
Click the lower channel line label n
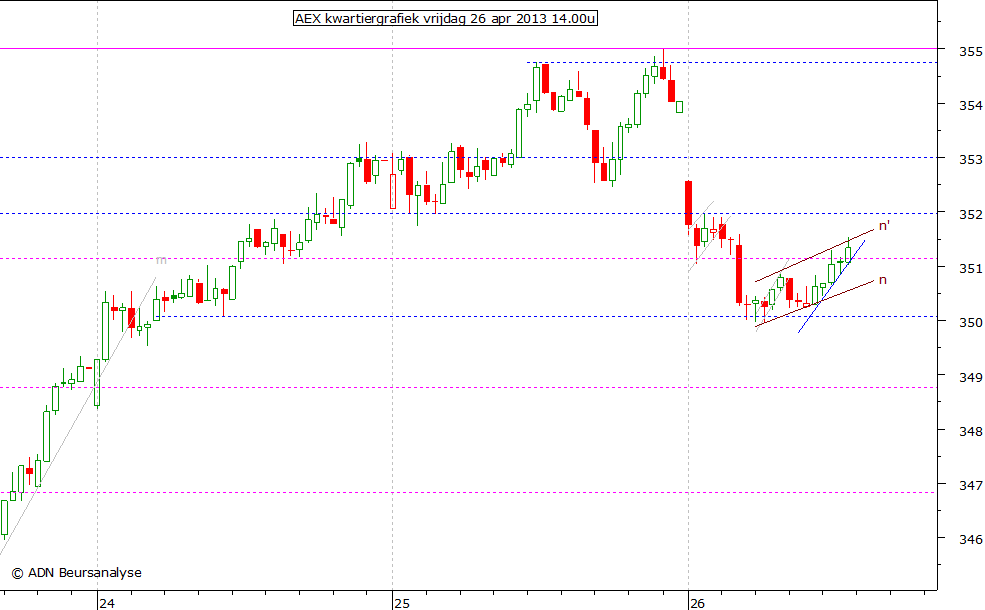(883, 280)
